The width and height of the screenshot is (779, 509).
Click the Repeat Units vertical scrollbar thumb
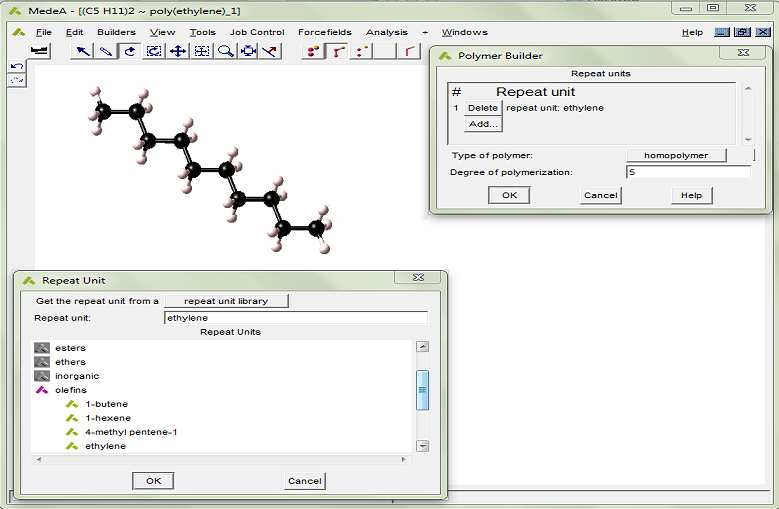(x=422, y=390)
